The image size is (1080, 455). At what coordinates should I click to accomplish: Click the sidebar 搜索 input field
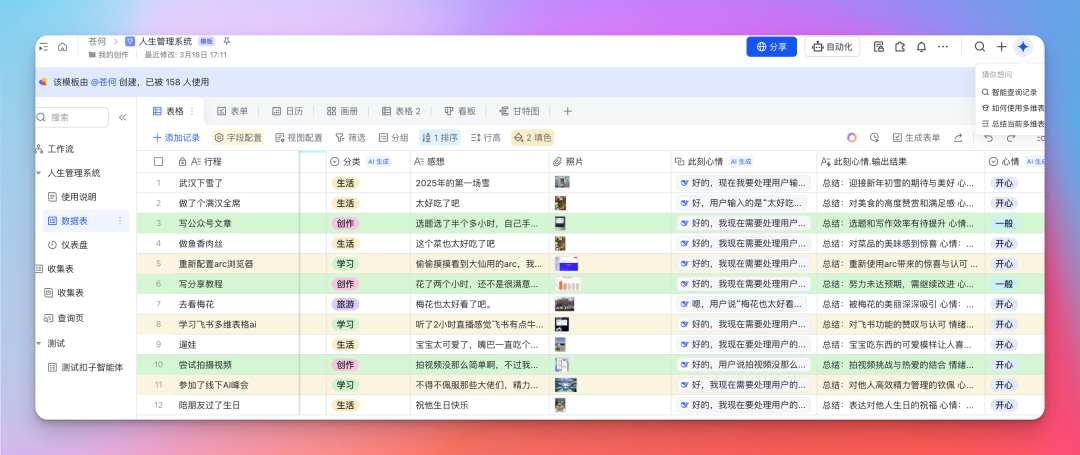pos(74,118)
